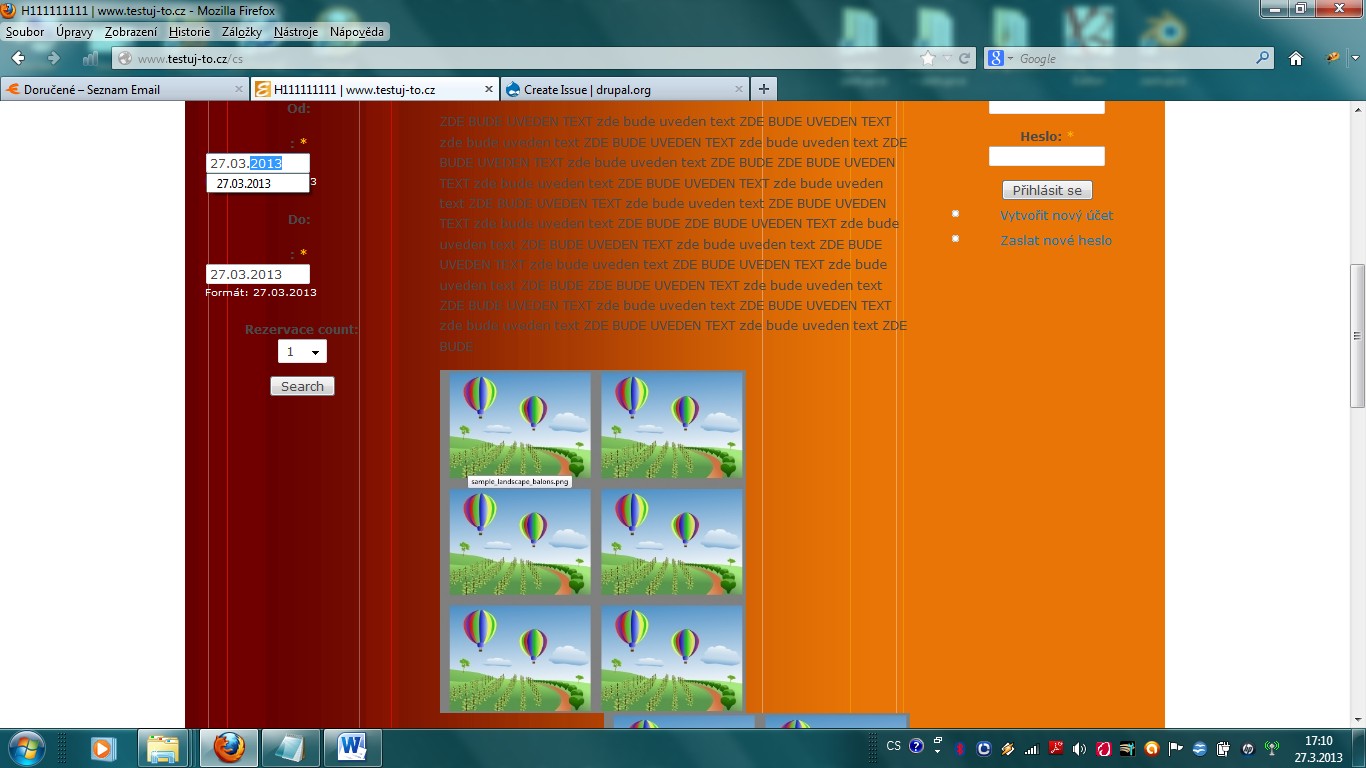Switch to Microsoft Word on the taskbar
The height and width of the screenshot is (768, 1366).
pyautogui.click(x=352, y=748)
